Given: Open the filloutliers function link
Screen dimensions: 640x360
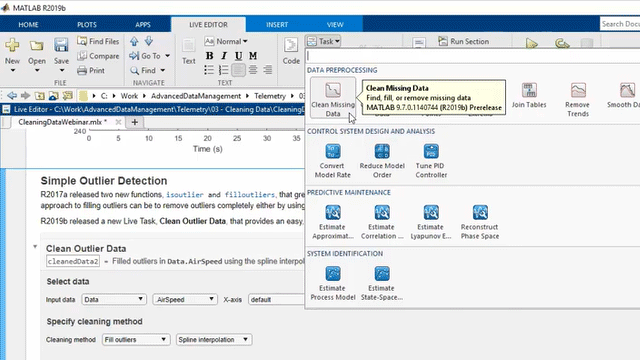Looking at the screenshot, I should coord(250,195).
